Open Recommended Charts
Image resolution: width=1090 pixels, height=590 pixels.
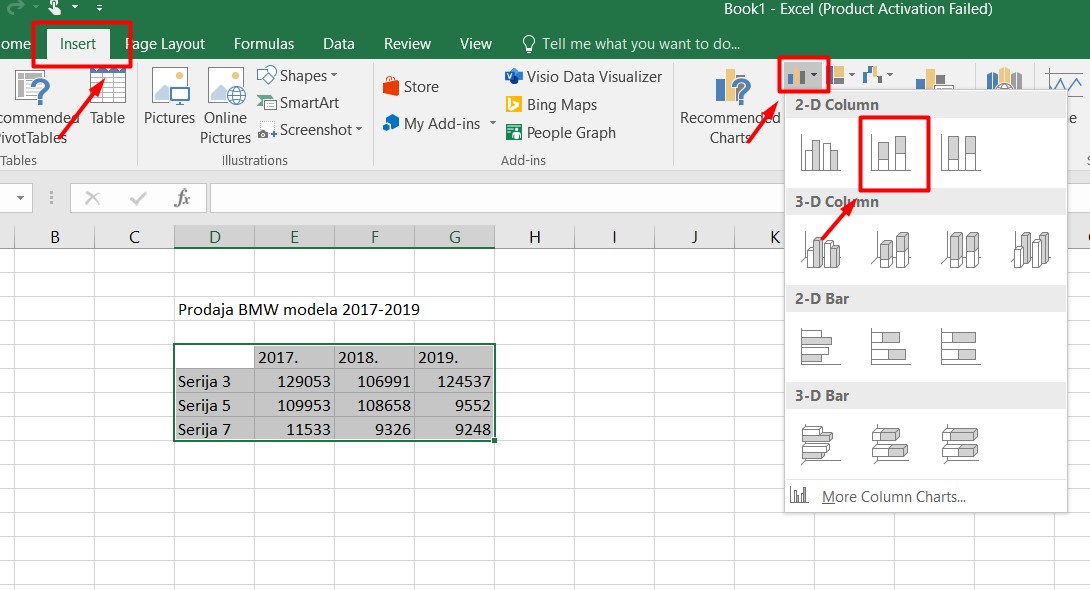click(730, 106)
